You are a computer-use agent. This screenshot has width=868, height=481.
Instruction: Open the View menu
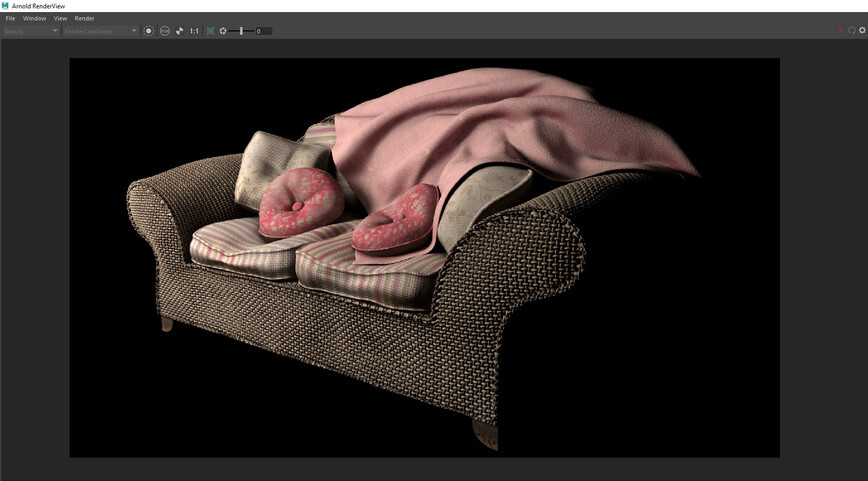(60, 18)
